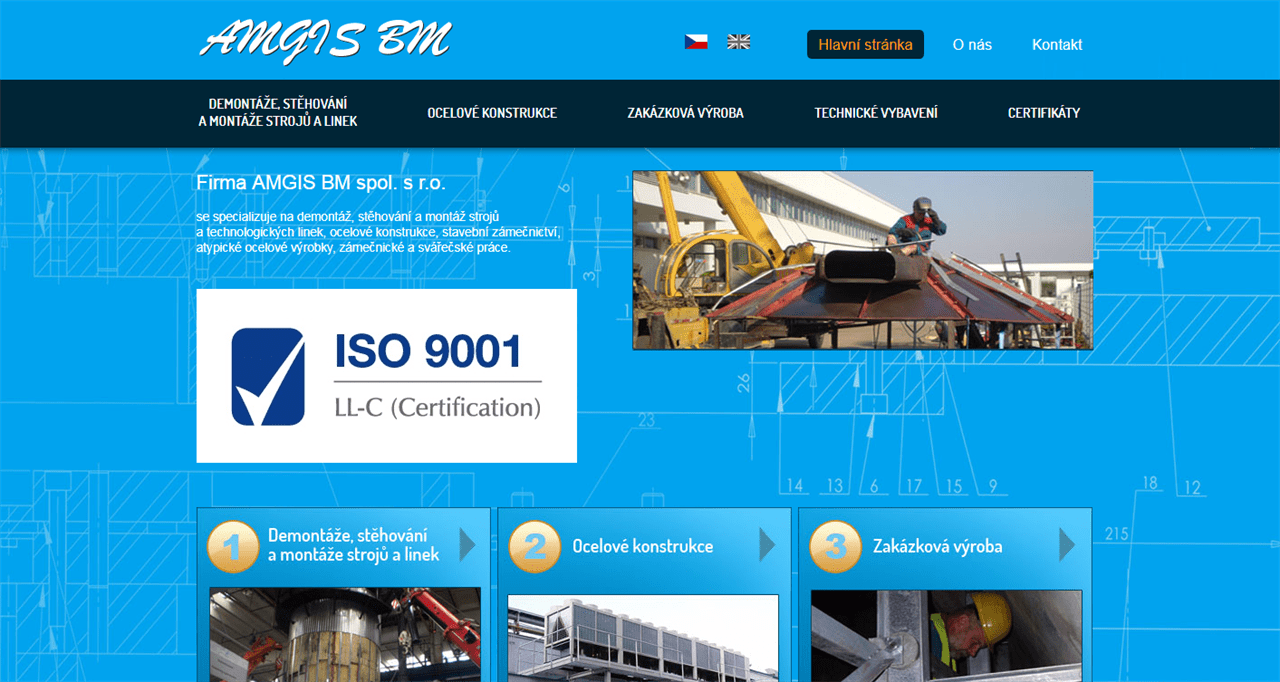Switch to Czech language flag
This screenshot has width=1280, height=682.
click(x=696, y=42)
